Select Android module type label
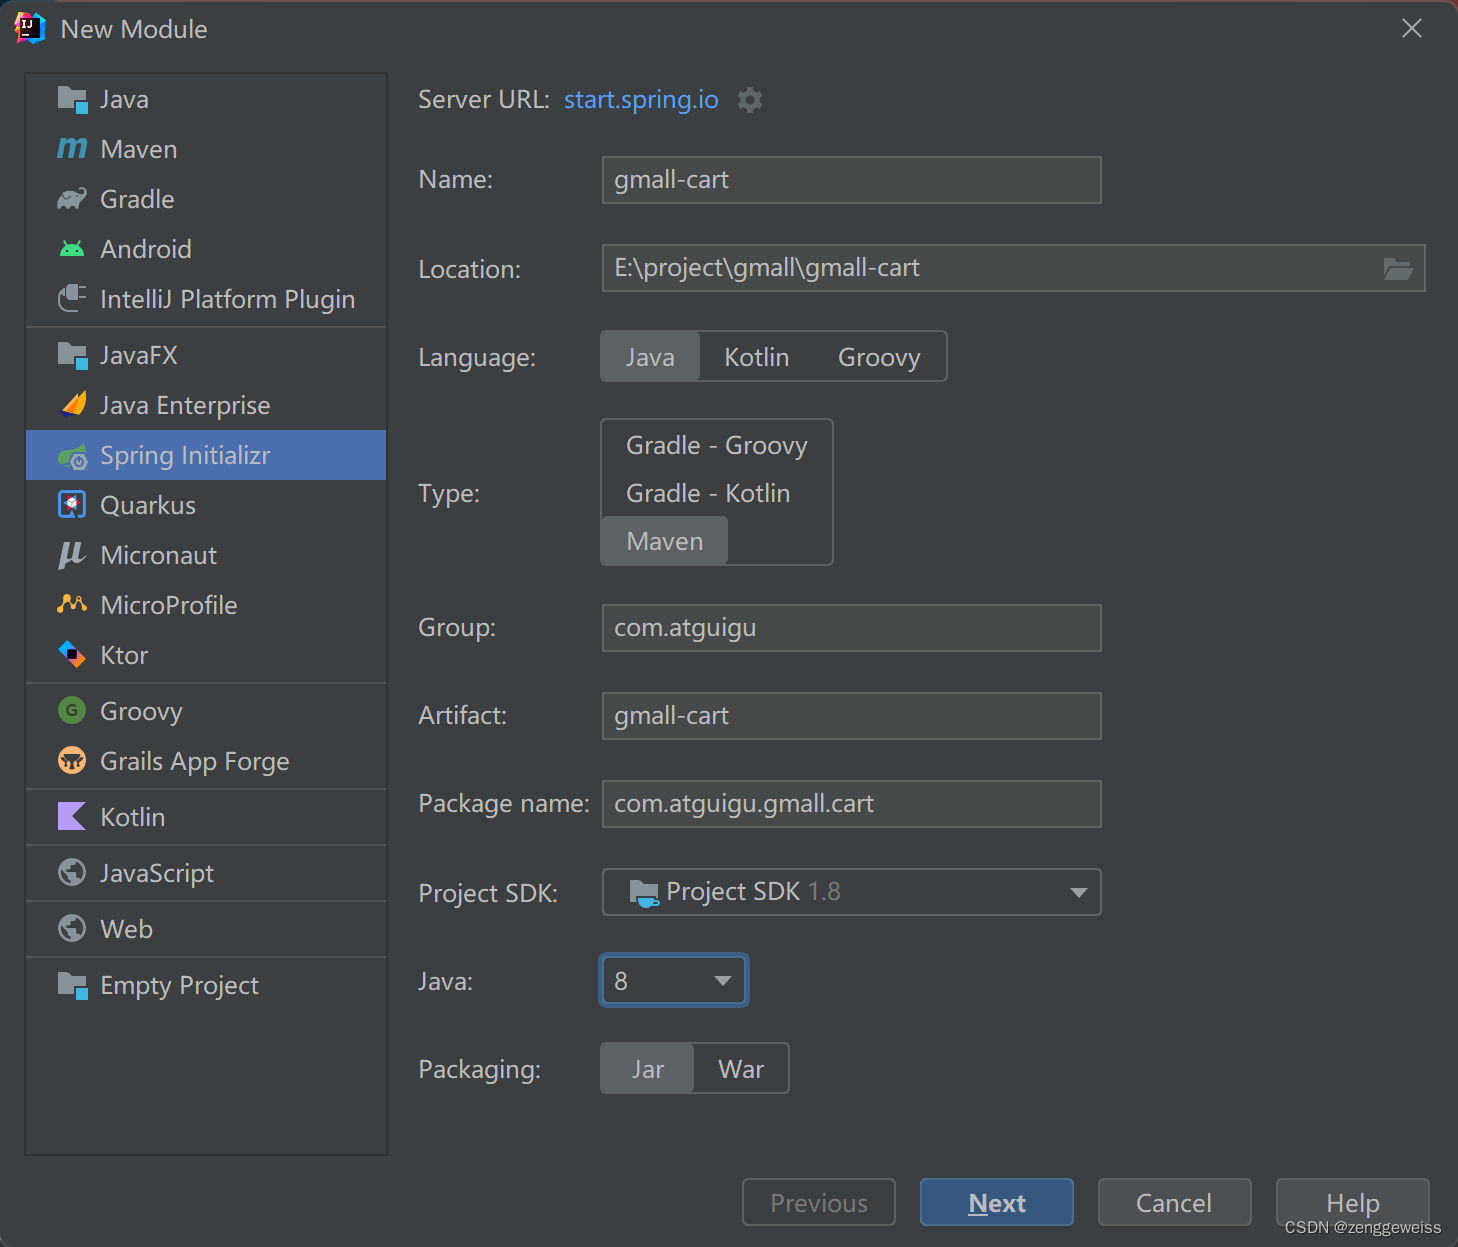This screenshot has height=1247, width=1458. (146, 249)
